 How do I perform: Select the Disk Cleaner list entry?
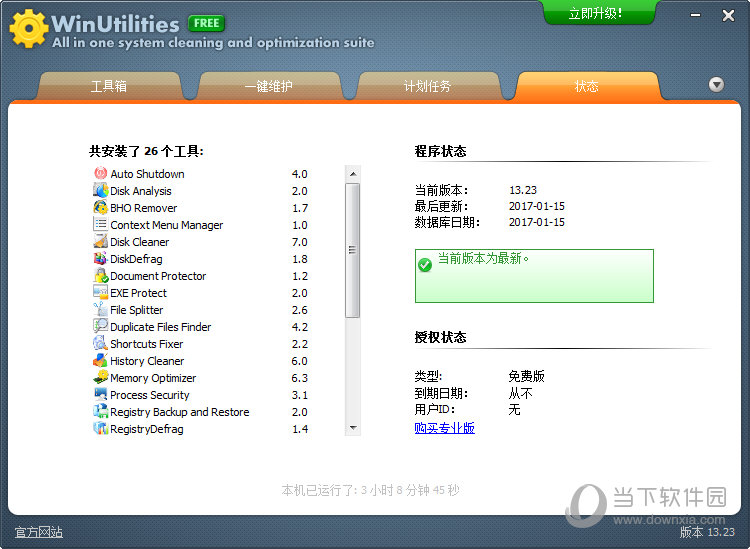click(201, 242)
